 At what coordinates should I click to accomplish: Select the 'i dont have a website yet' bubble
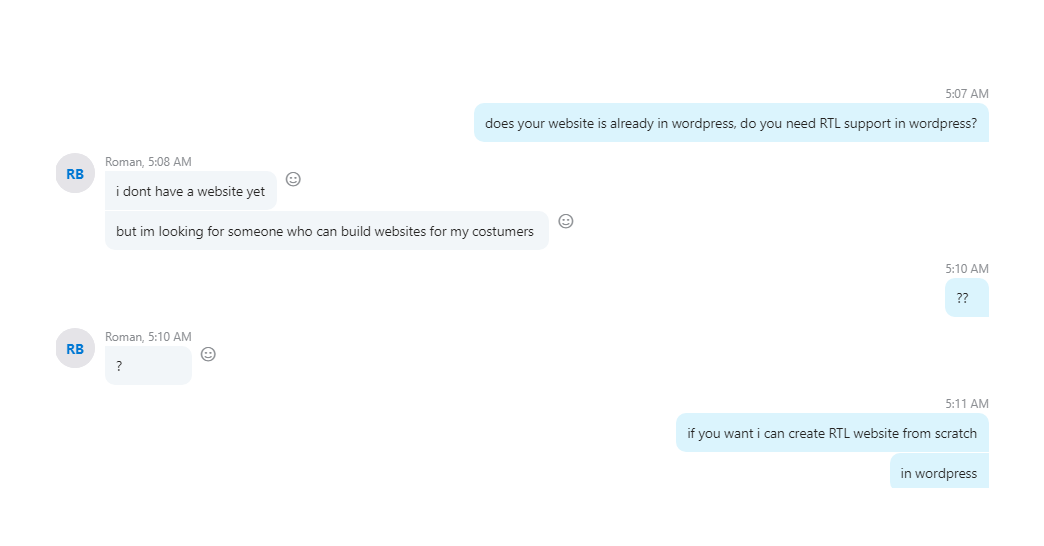[190, 191]
